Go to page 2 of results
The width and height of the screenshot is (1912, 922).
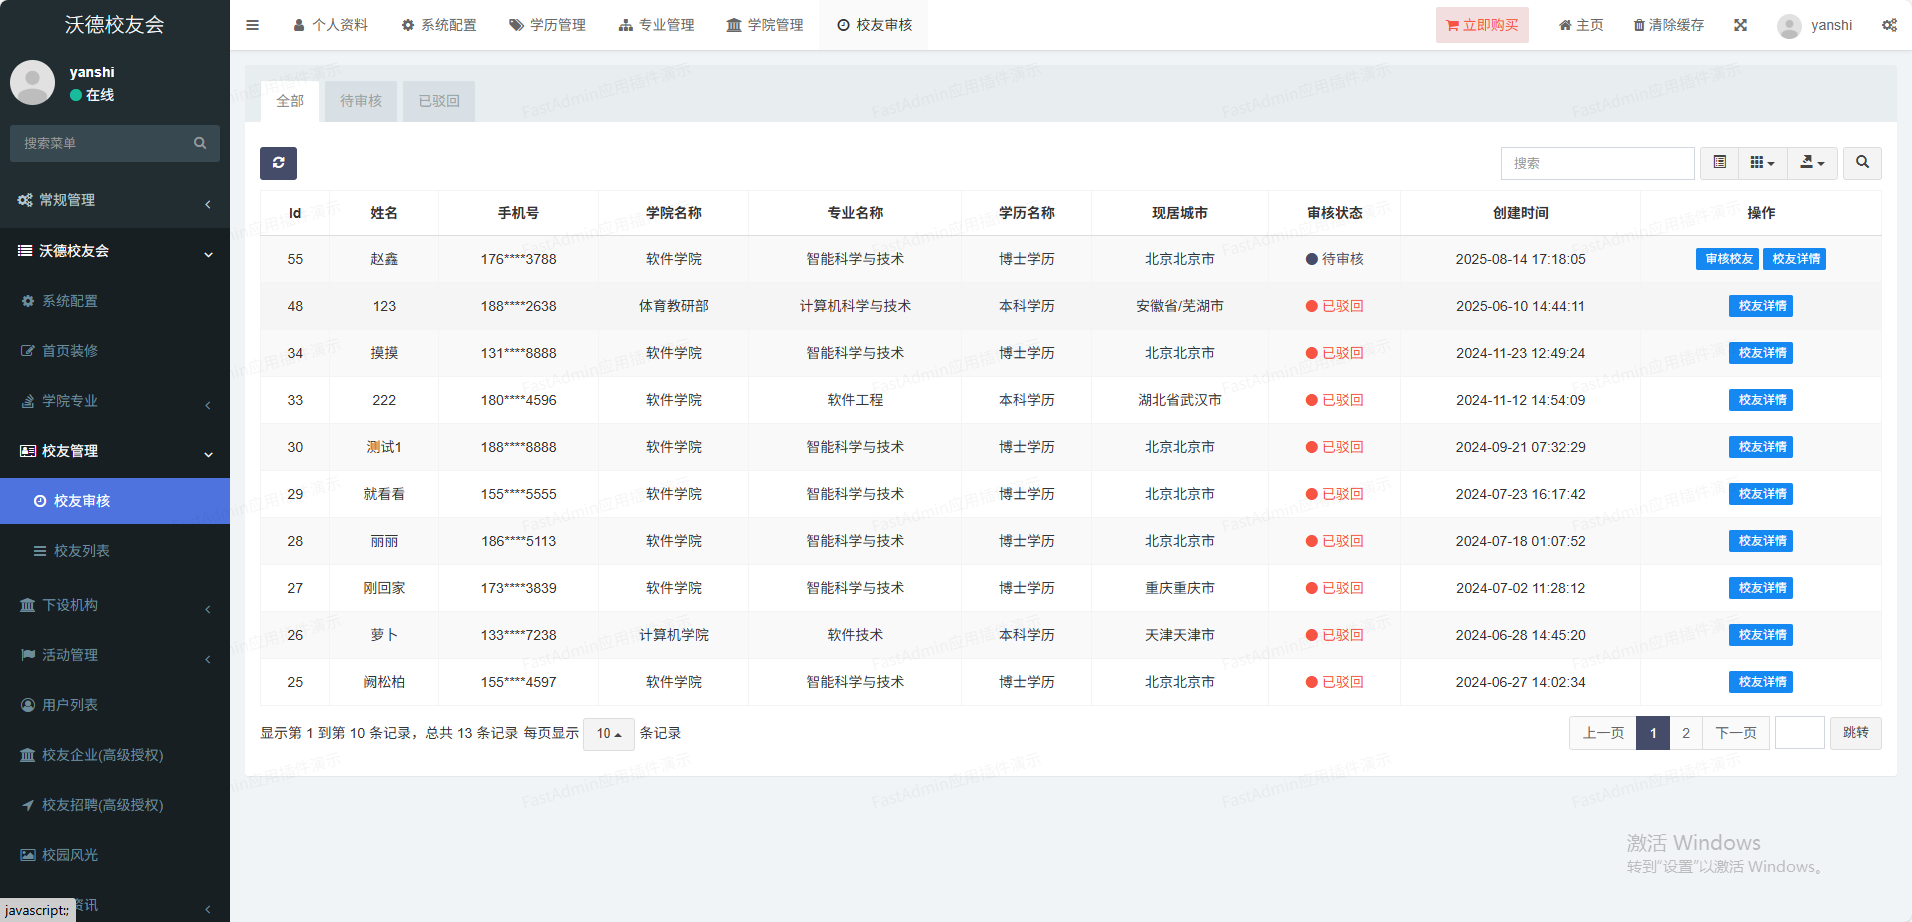[1686, 733]
